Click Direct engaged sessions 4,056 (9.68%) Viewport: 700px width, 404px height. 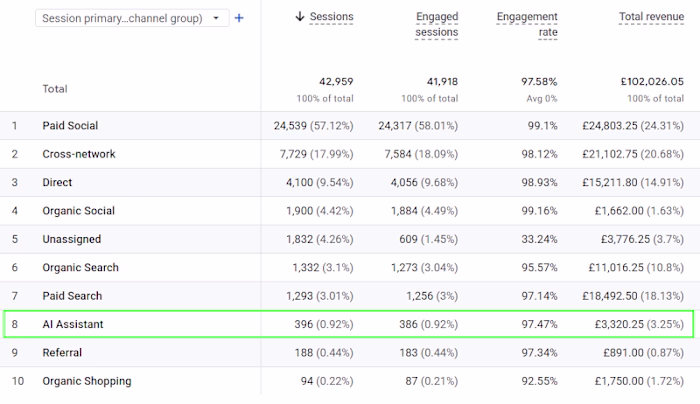tap(425, 183)
